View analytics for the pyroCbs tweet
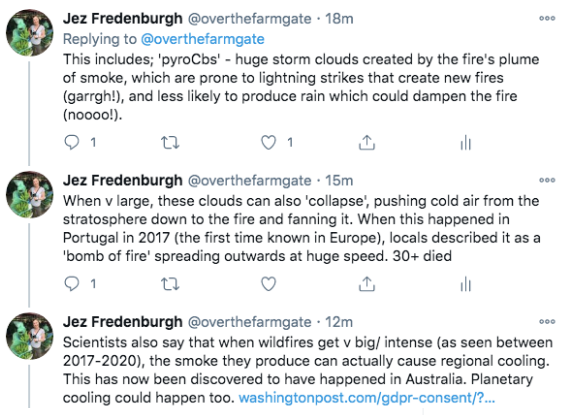567x415 pixels. pyautogui.click(x=465, y=143)
